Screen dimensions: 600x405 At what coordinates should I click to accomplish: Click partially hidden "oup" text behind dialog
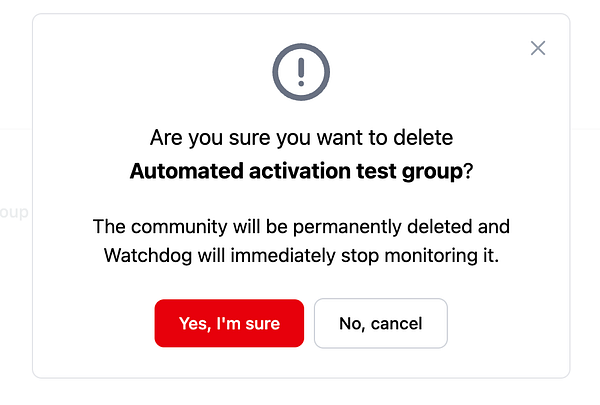[x=13, y=212]
